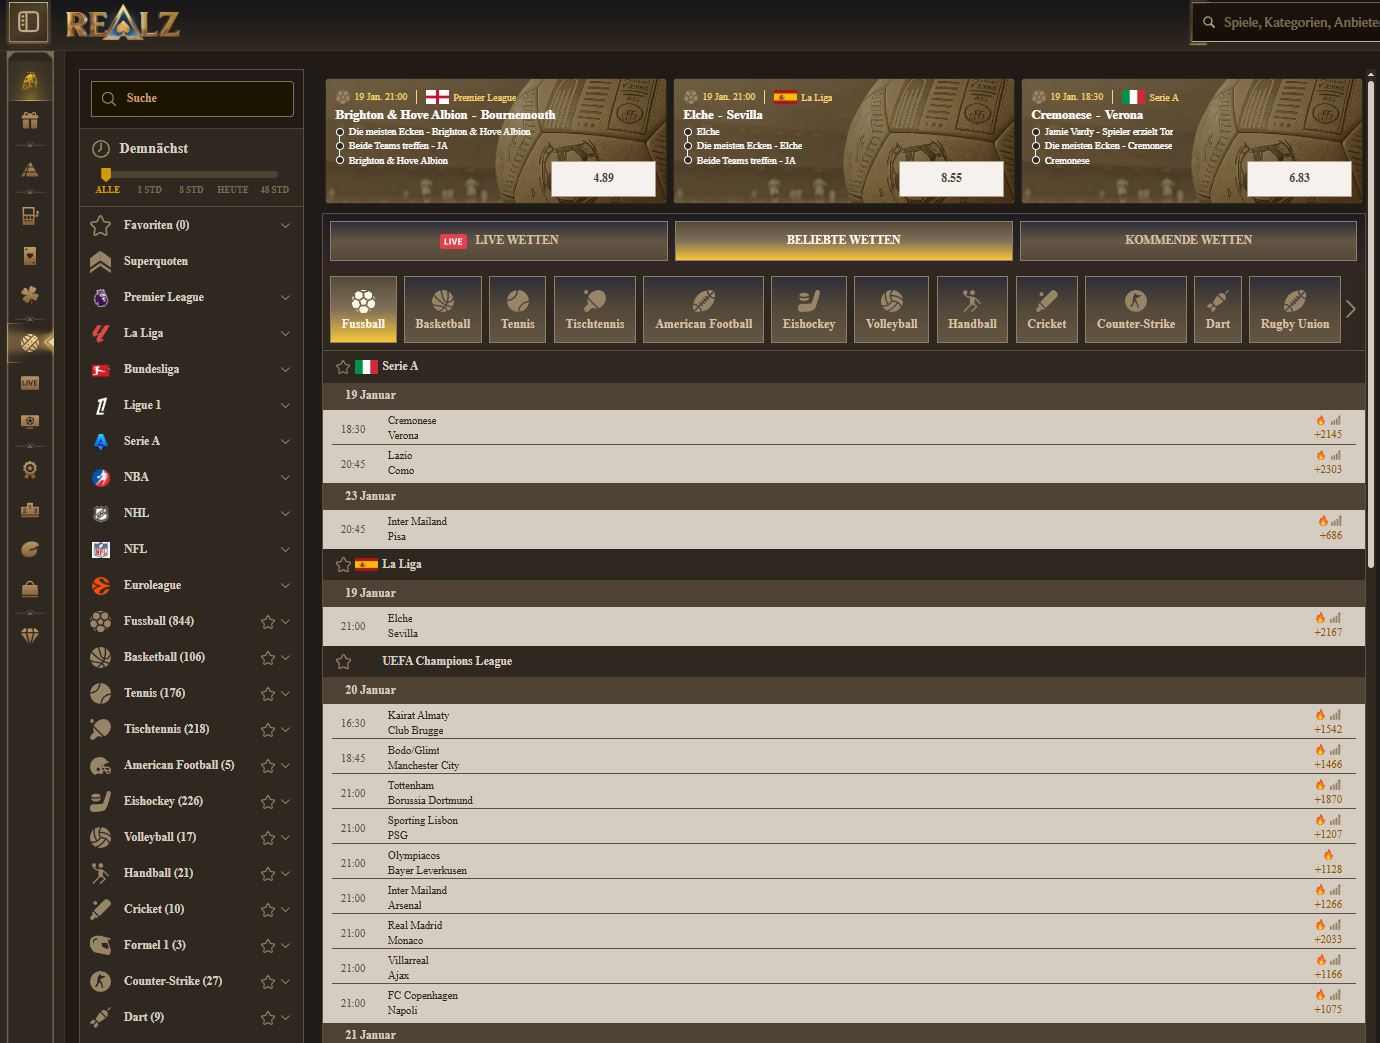Image resolution: width=1380 pixels, height=1043 pixels.
Task: Expand the Bundesliga sidebar entry
Action: coord(286,369)
